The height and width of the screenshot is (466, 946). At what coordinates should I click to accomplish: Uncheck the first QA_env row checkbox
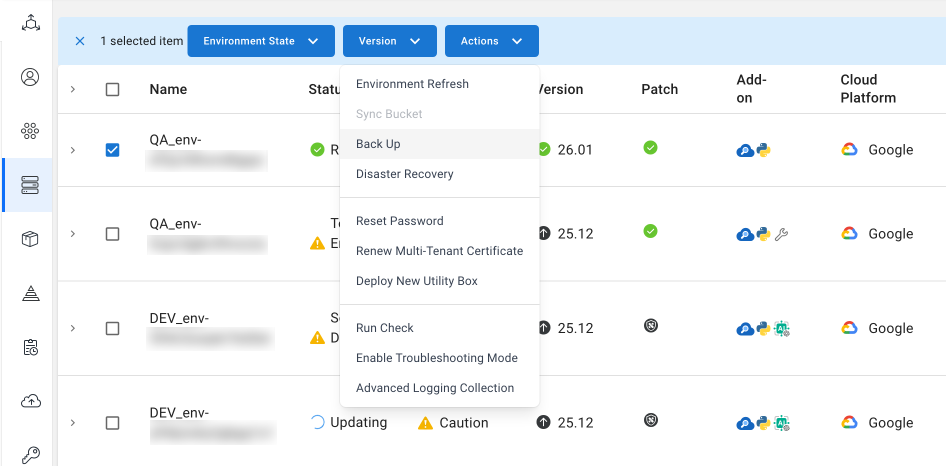pos(112,150)
